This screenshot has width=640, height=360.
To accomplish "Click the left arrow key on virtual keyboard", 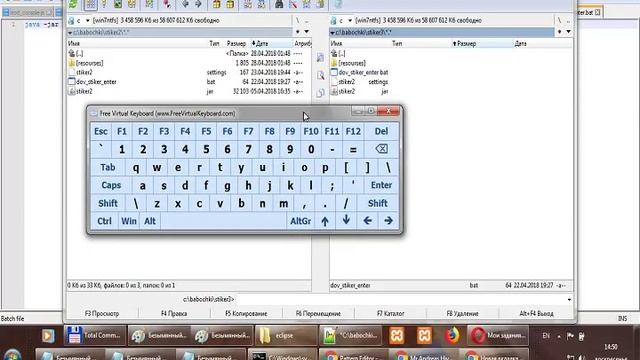I will 367,221.
